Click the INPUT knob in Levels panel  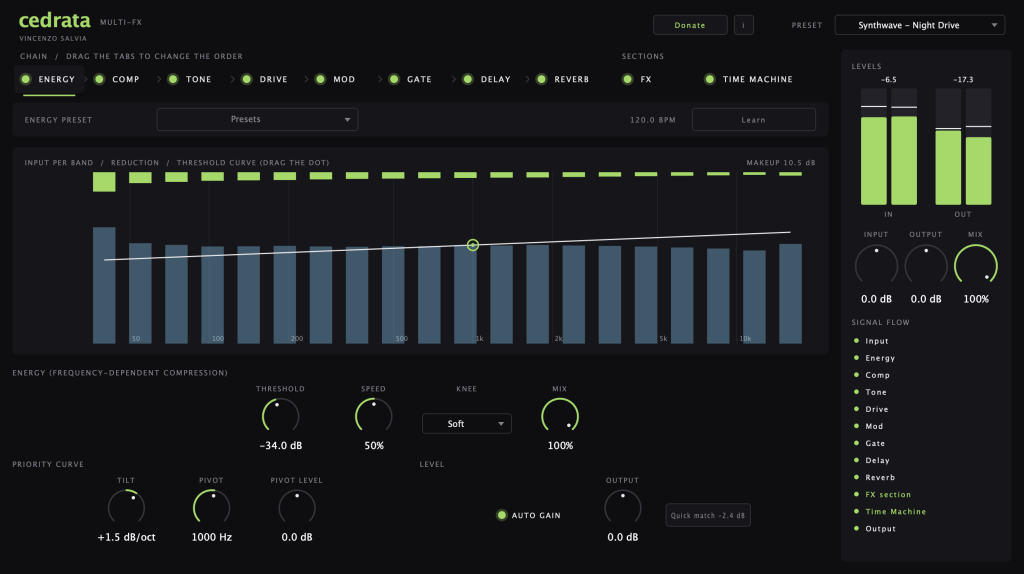(876, 264)
